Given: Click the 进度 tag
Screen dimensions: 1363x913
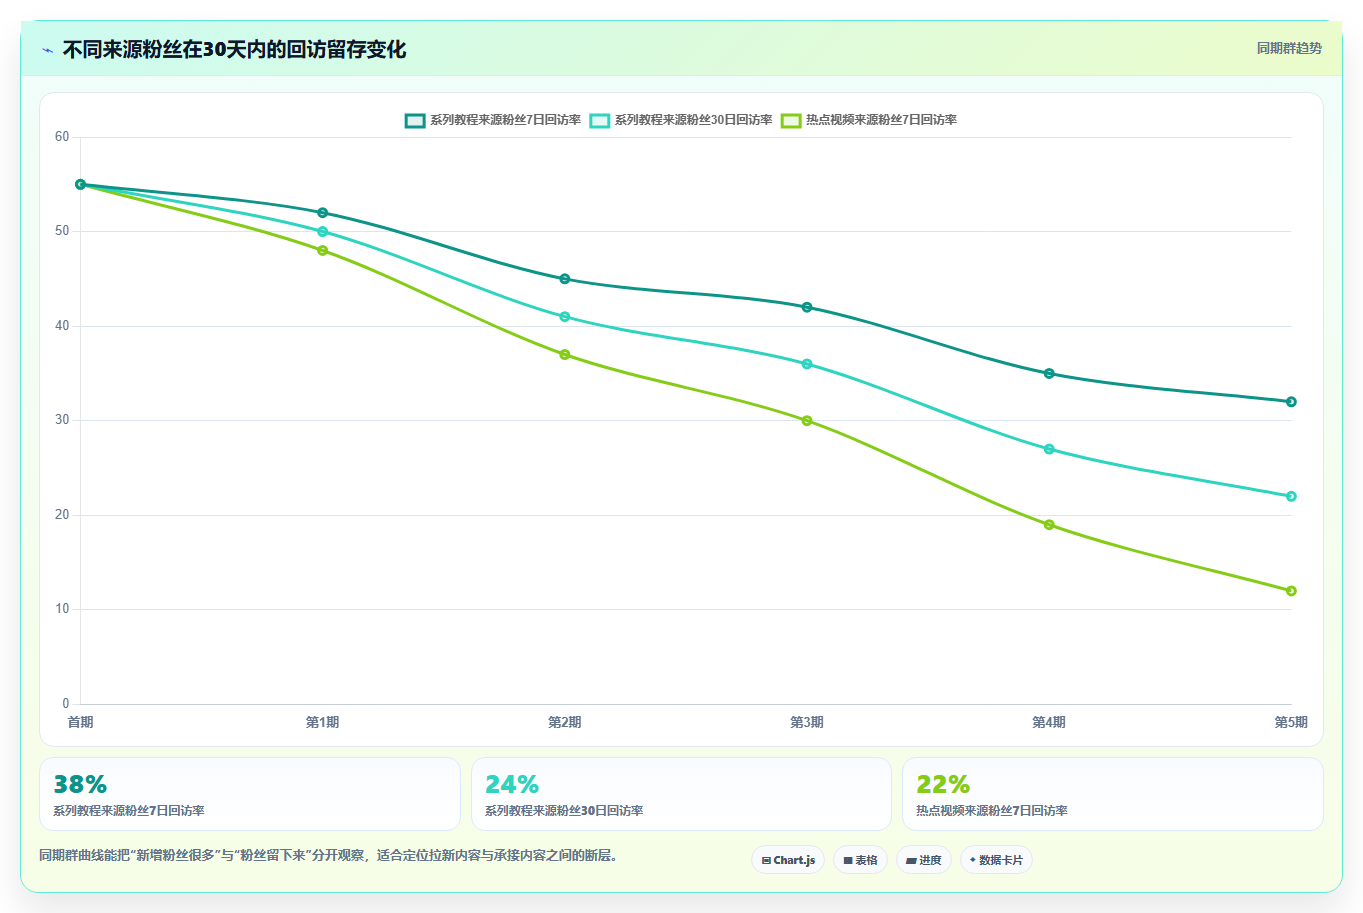Looking at the screenshot, I should pos(924,860).
